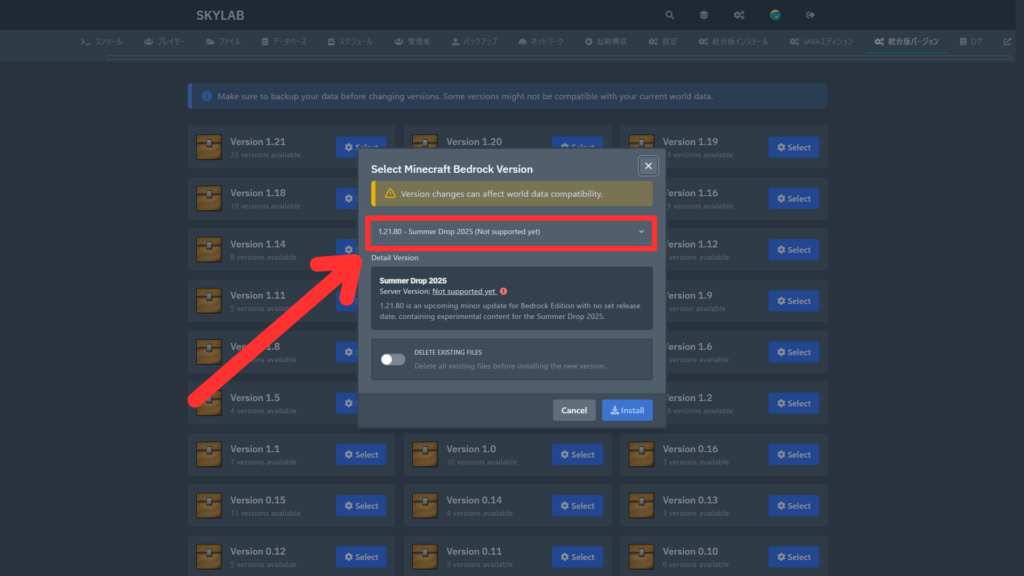Open the ネットワーク tab
Screen dimensions: 1024x576
[541, 41]
